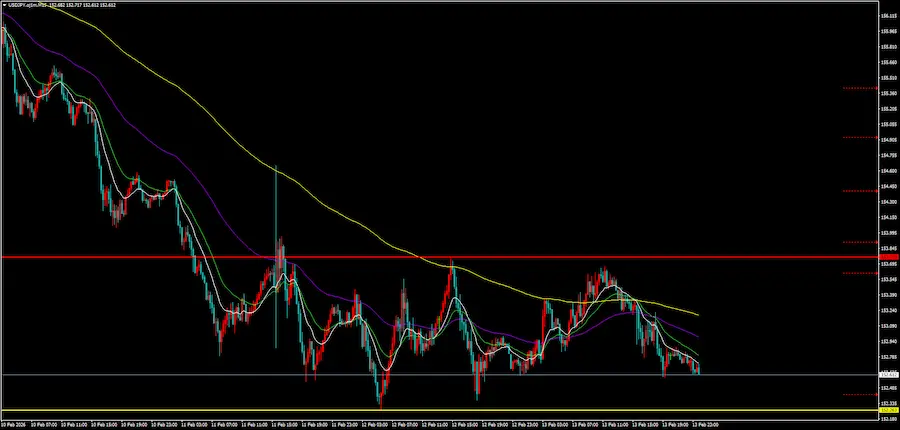Image resolution: width=900 pixels, height=430 pixels.
Task: Click the 156.115 label on the price scale
Action: pyautogui.click(x=887, y=17)
